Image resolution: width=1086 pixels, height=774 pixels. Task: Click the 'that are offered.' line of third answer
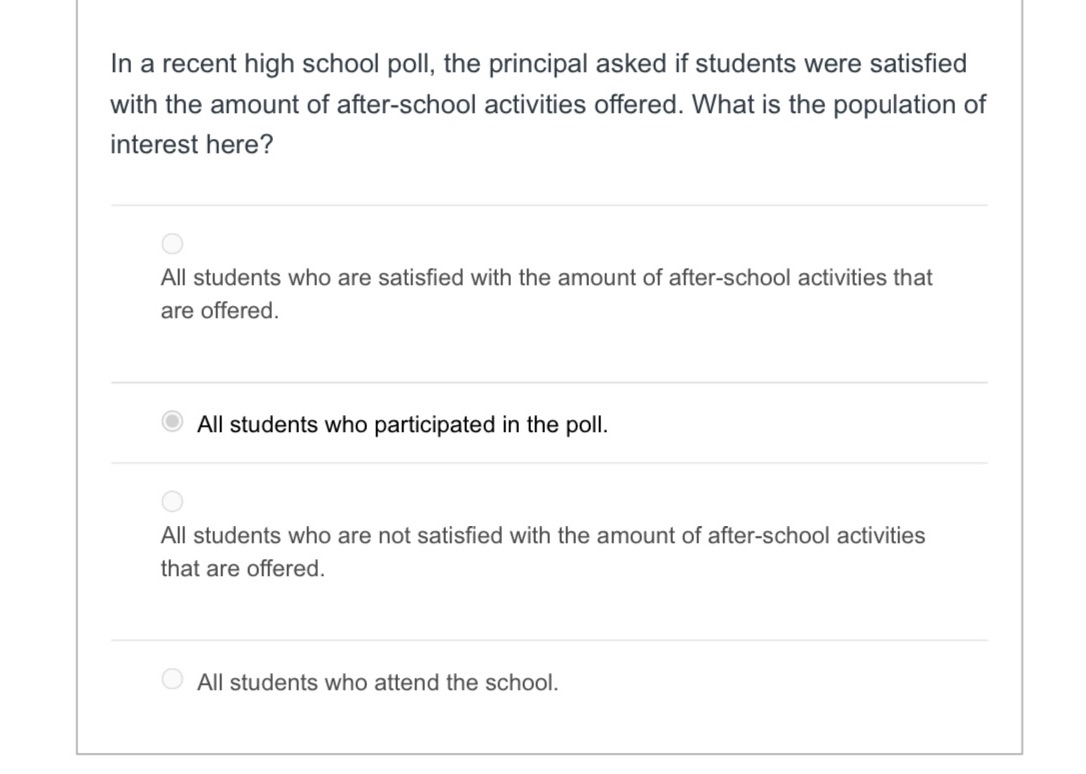point(243,569)
